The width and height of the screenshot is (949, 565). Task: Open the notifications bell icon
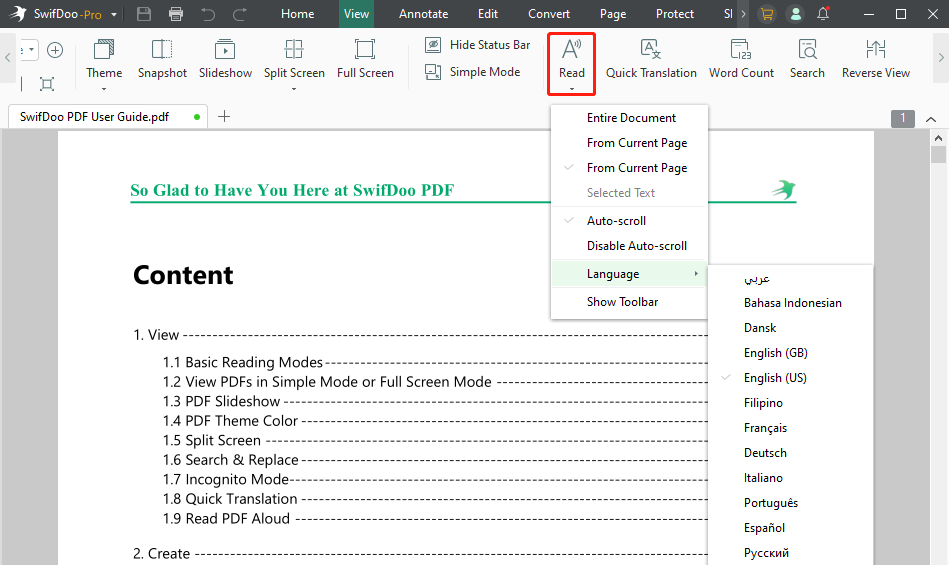[823, 13]
